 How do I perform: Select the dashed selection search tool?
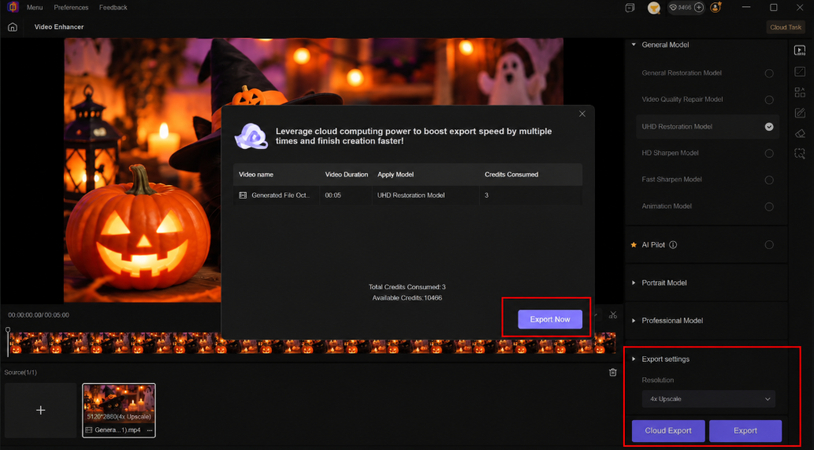(x=799, y=154)
